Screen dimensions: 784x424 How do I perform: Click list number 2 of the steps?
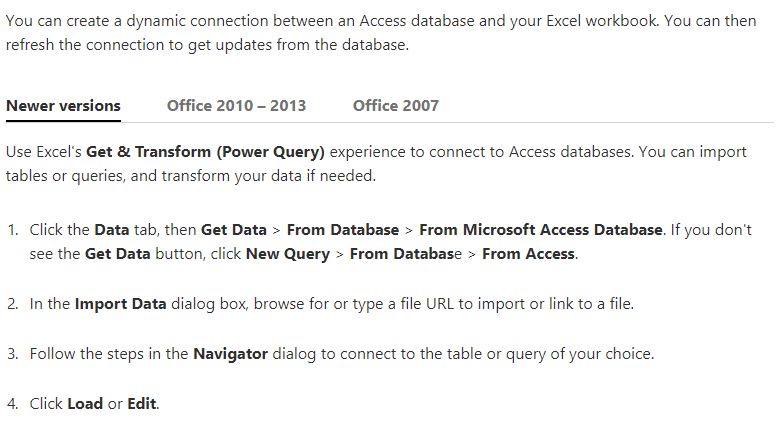tap(12, 303)
